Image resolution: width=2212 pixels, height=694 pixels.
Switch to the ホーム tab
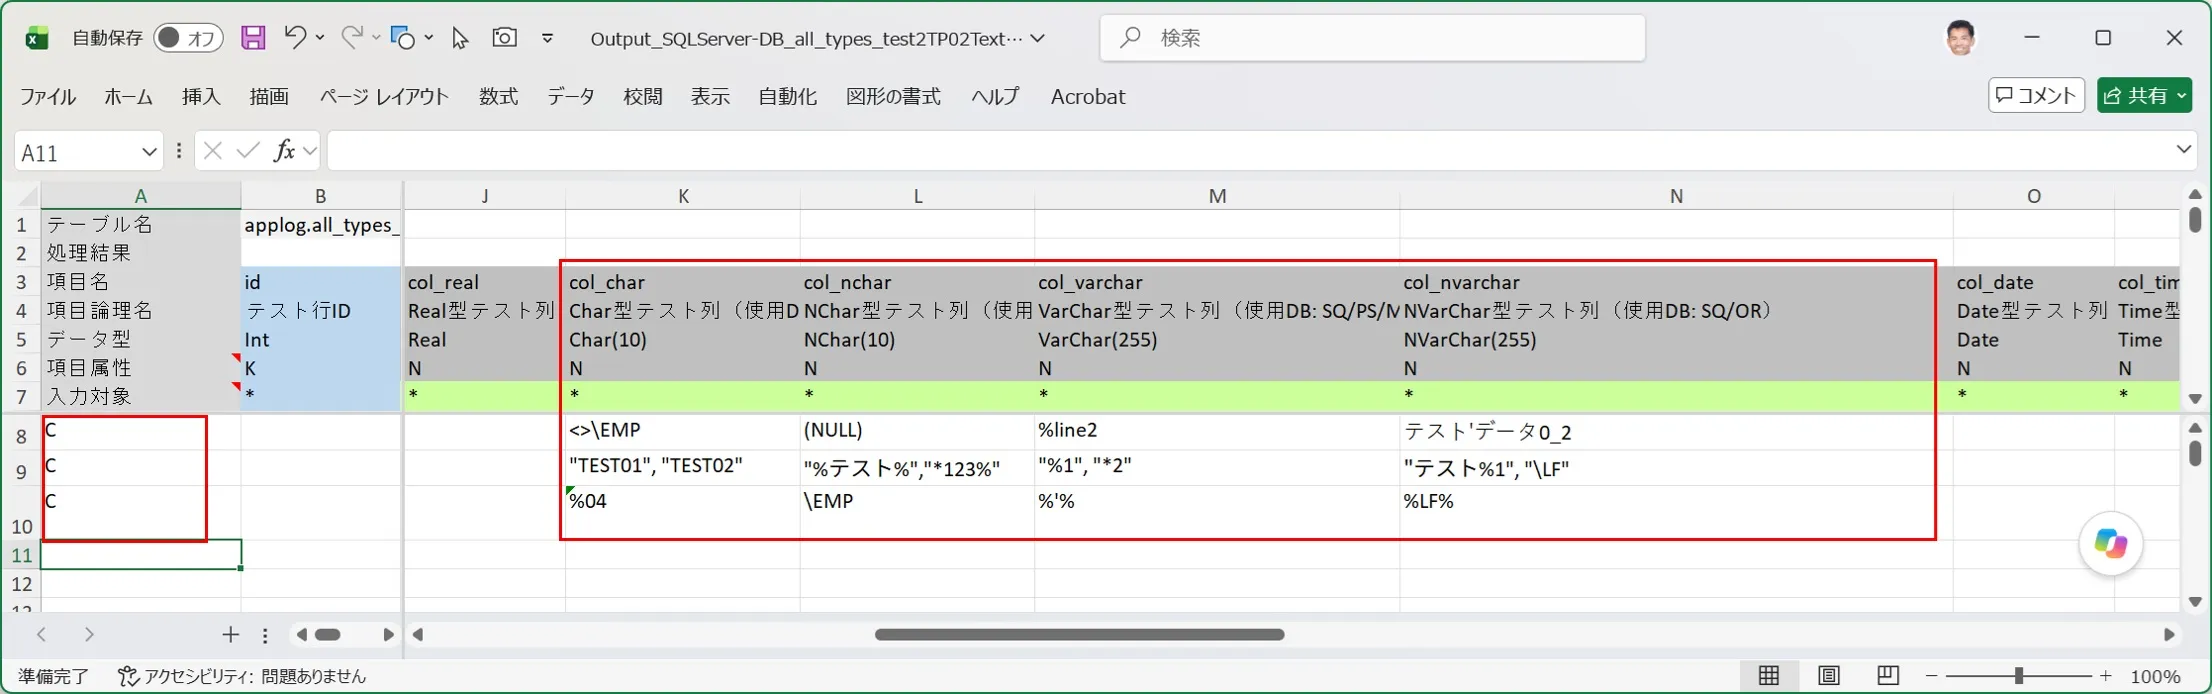[128, 97]
